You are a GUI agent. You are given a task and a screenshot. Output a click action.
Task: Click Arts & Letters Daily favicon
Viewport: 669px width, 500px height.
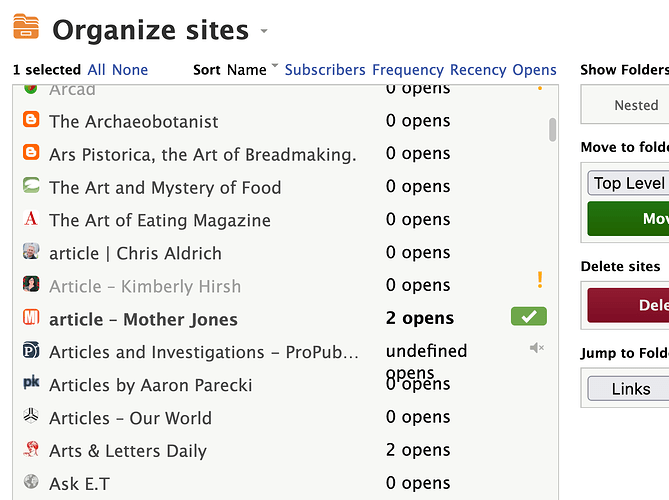[x=31, y=448]
